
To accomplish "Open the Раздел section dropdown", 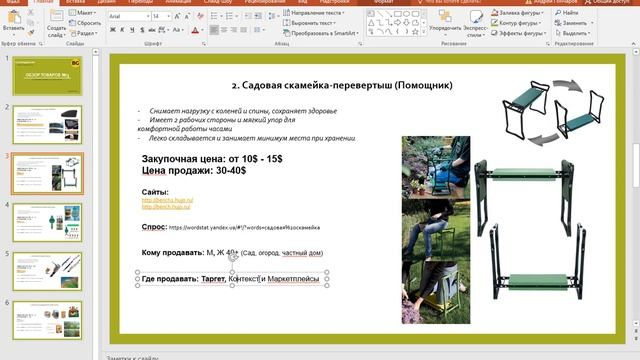I will tap(84, 33).
